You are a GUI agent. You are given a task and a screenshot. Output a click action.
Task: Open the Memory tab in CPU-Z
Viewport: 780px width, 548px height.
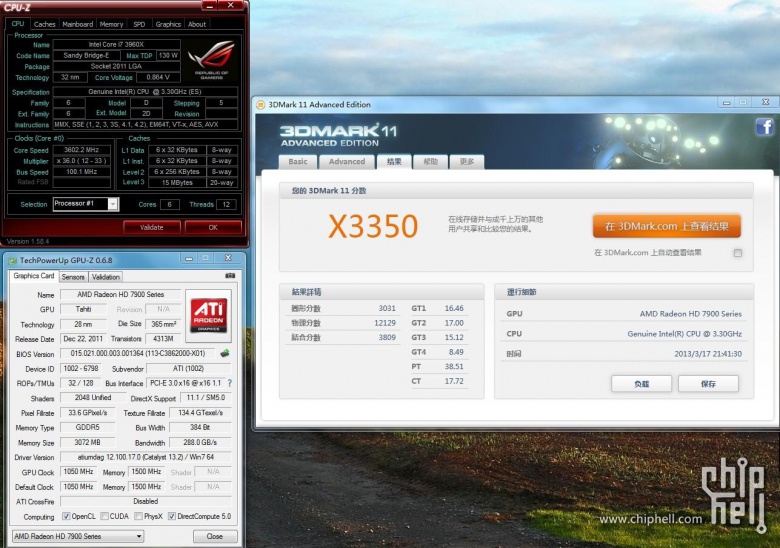click(111, 24)
